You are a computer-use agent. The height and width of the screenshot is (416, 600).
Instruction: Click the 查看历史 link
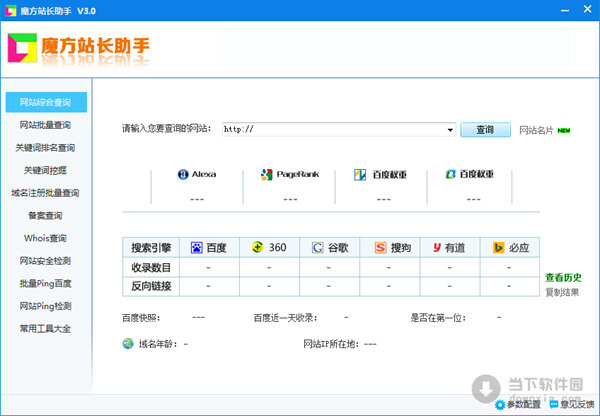(x=563, y=277)
